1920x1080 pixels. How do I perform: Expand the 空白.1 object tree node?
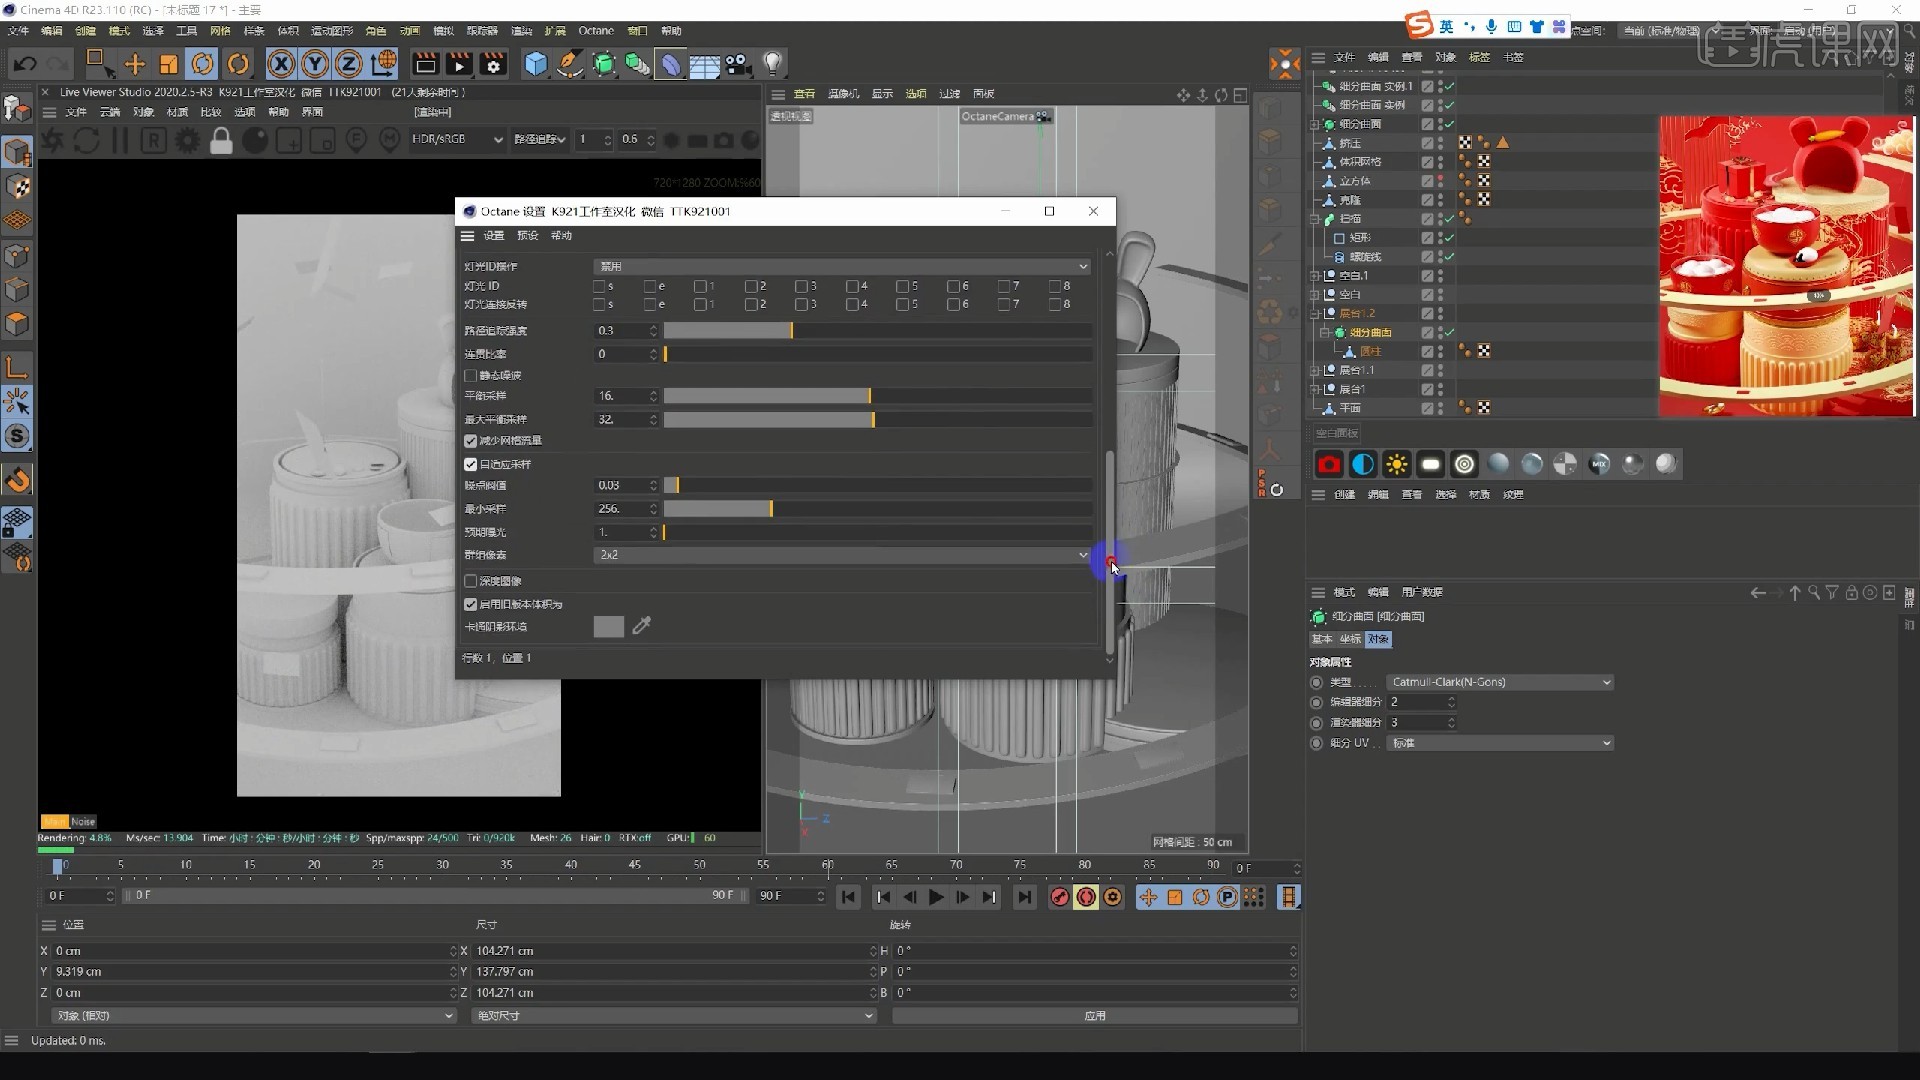click(x=1314, y=276)
